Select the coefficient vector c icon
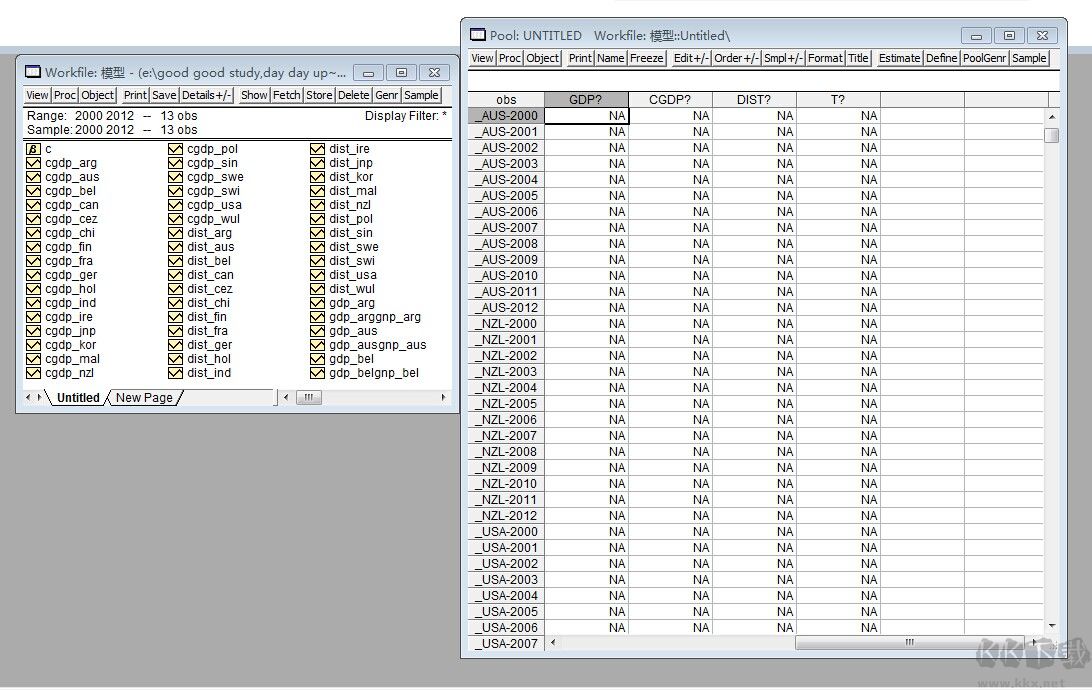 34,149
